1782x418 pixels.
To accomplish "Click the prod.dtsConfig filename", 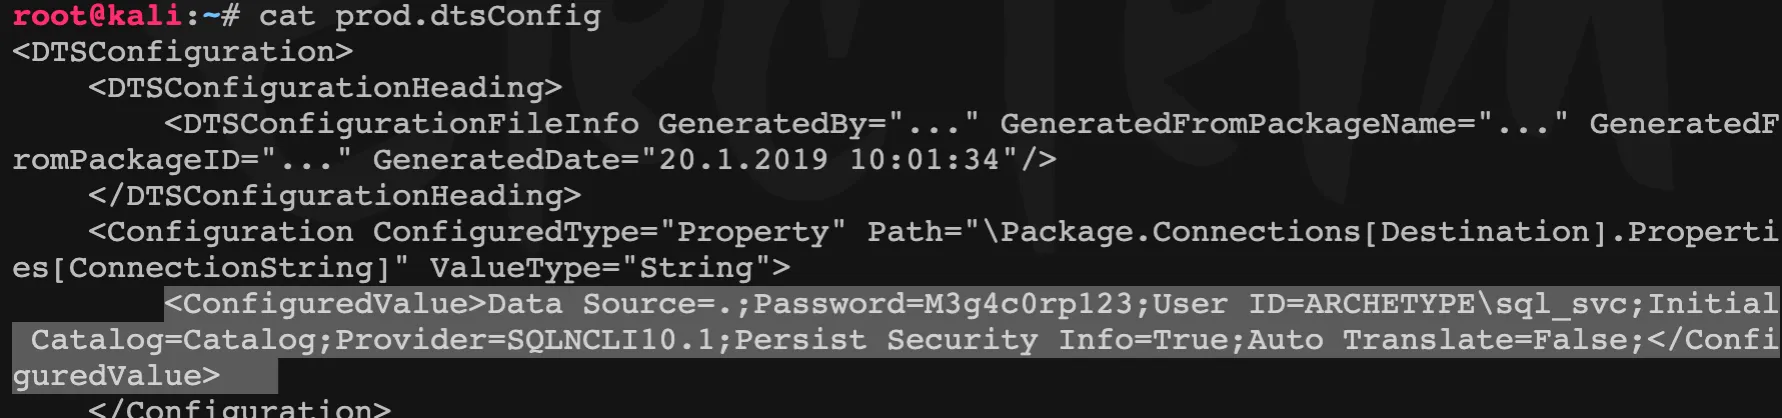I will tap(467, 16).
